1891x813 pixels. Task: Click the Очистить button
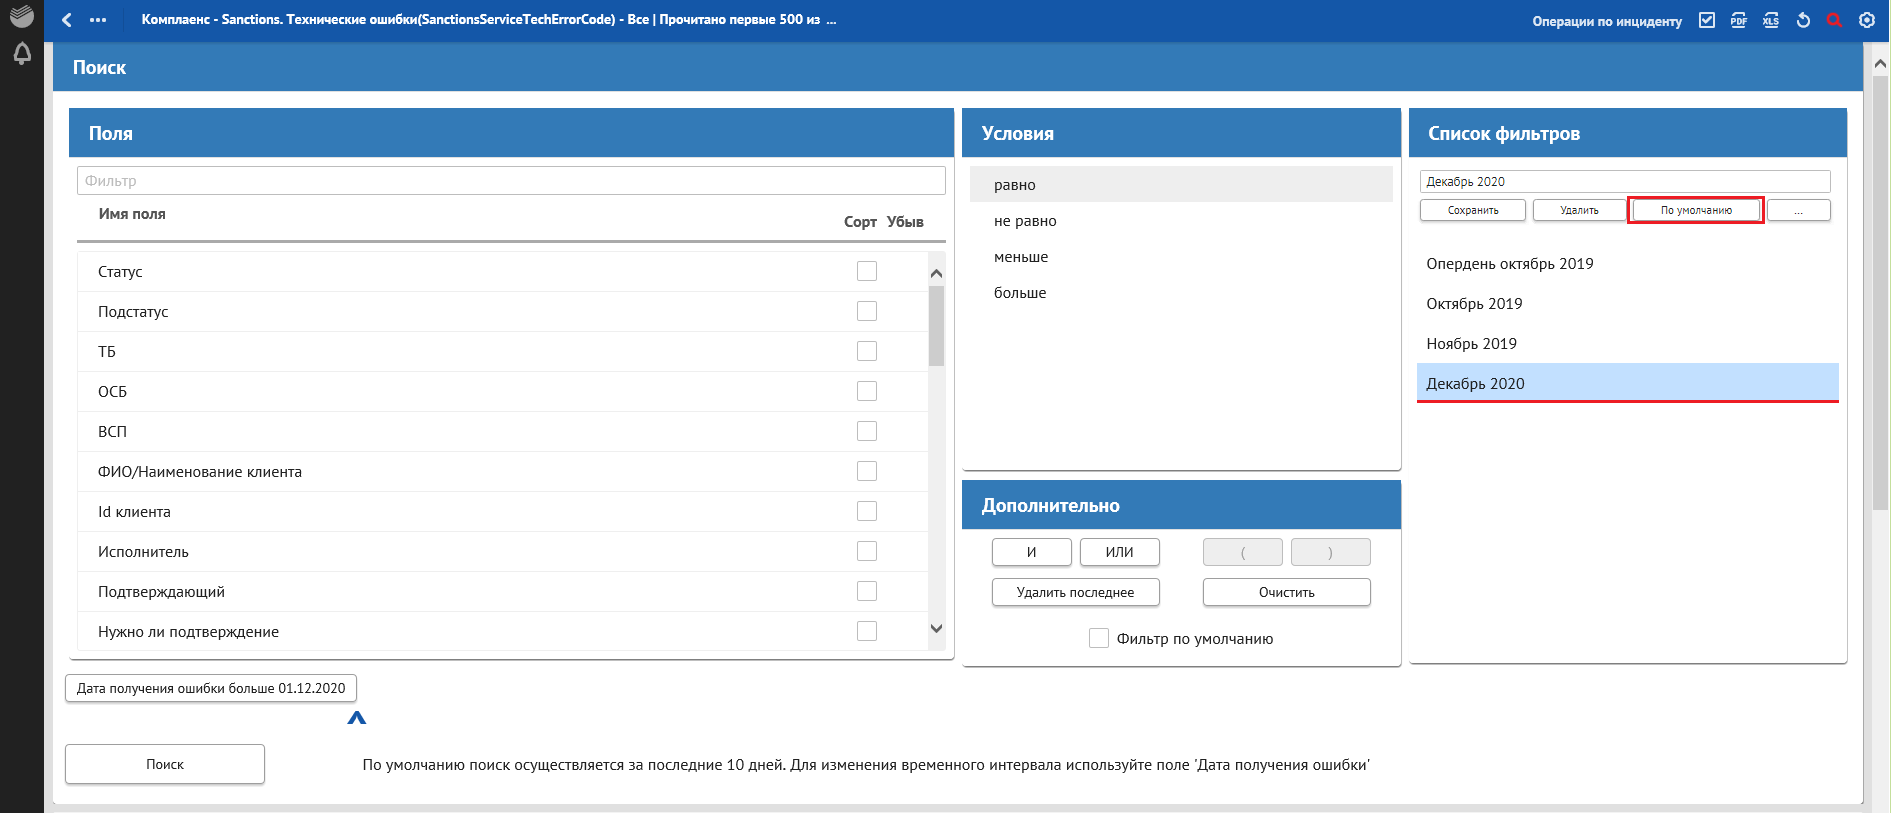(1286, 592)
